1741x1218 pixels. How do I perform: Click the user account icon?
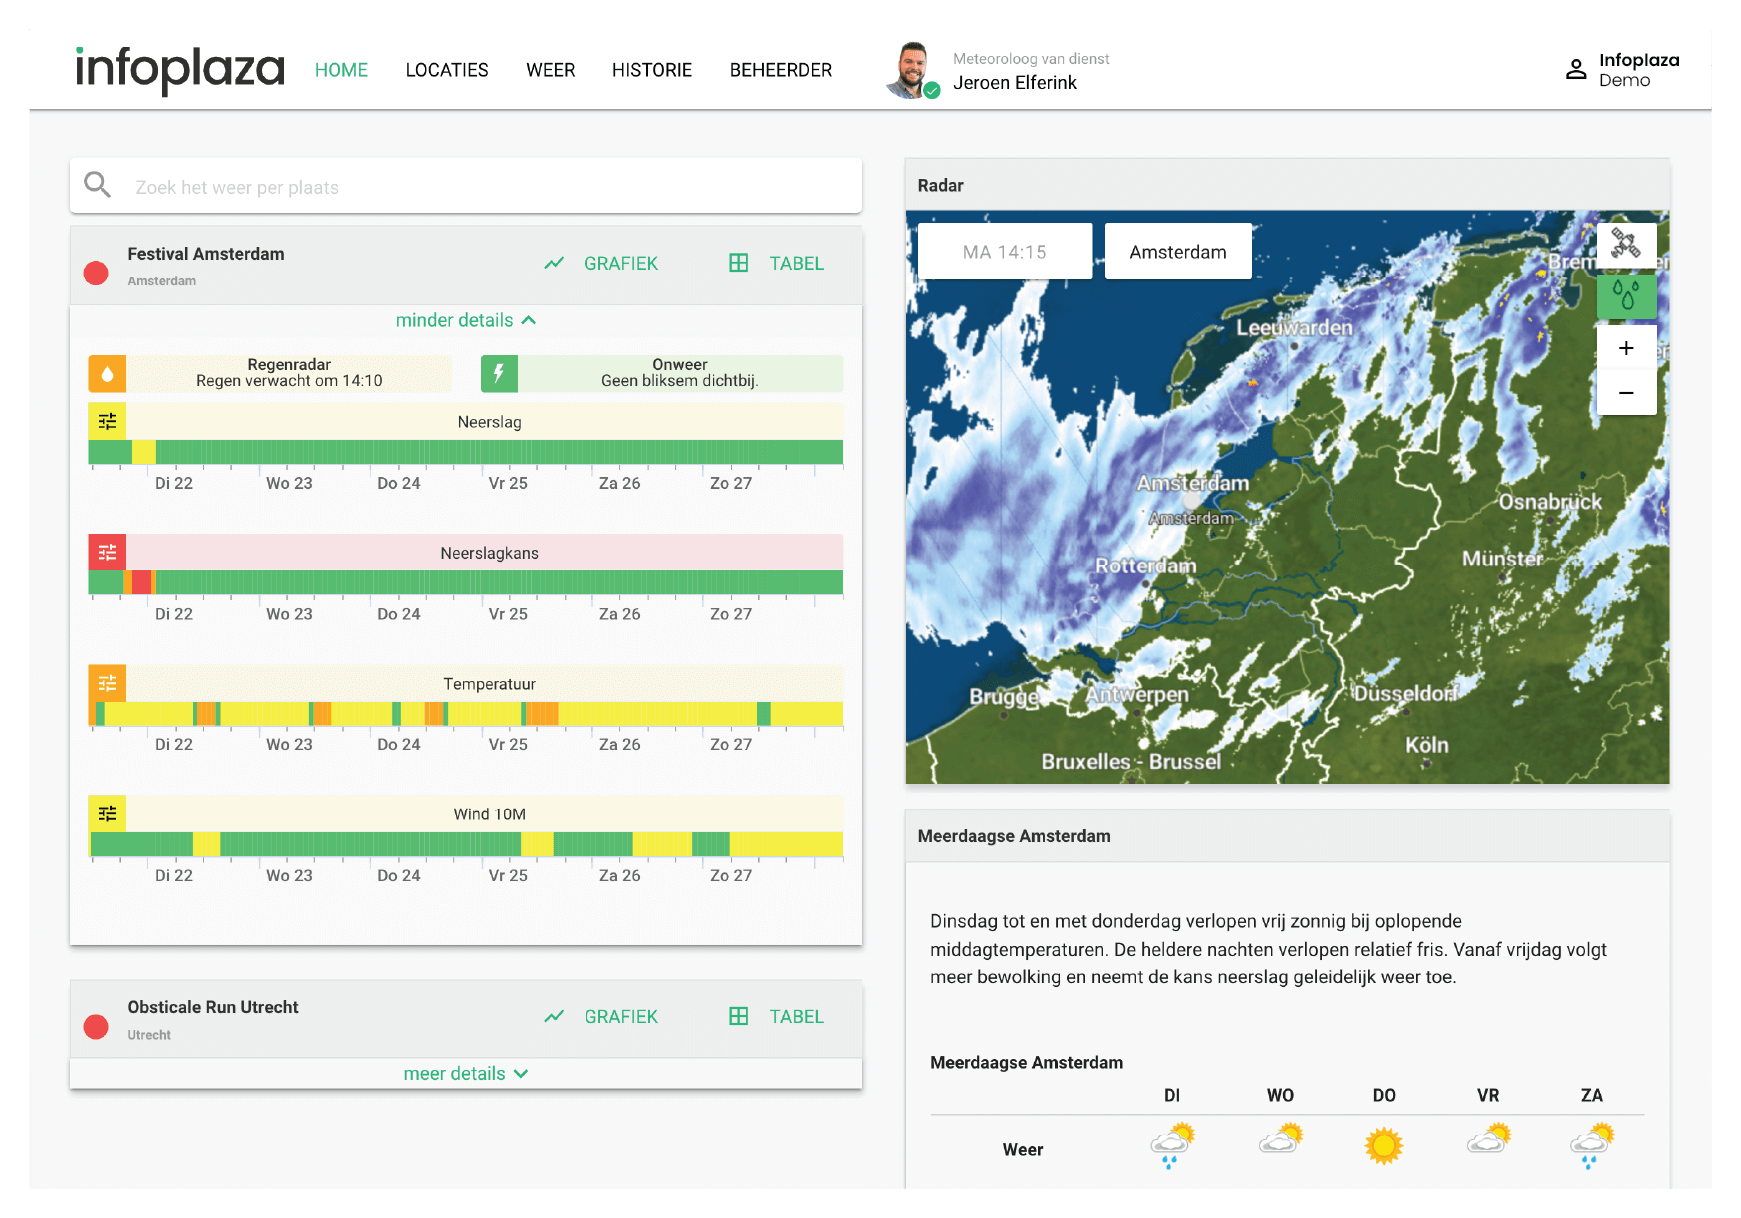point(1576,69)
